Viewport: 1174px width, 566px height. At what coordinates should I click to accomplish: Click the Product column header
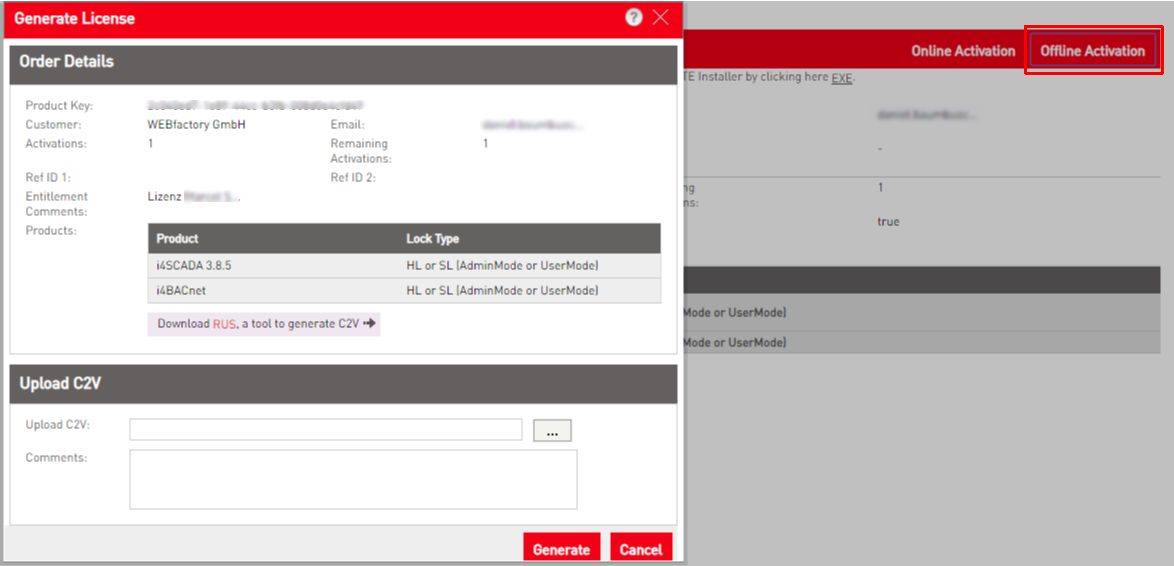point(177,239)
